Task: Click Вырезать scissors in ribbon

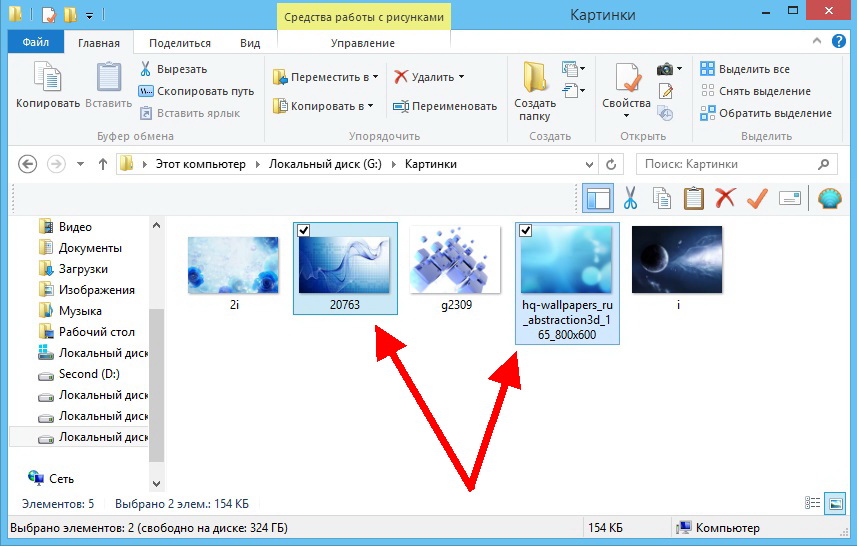Action: pyautogui.click(x=145, y=69)
